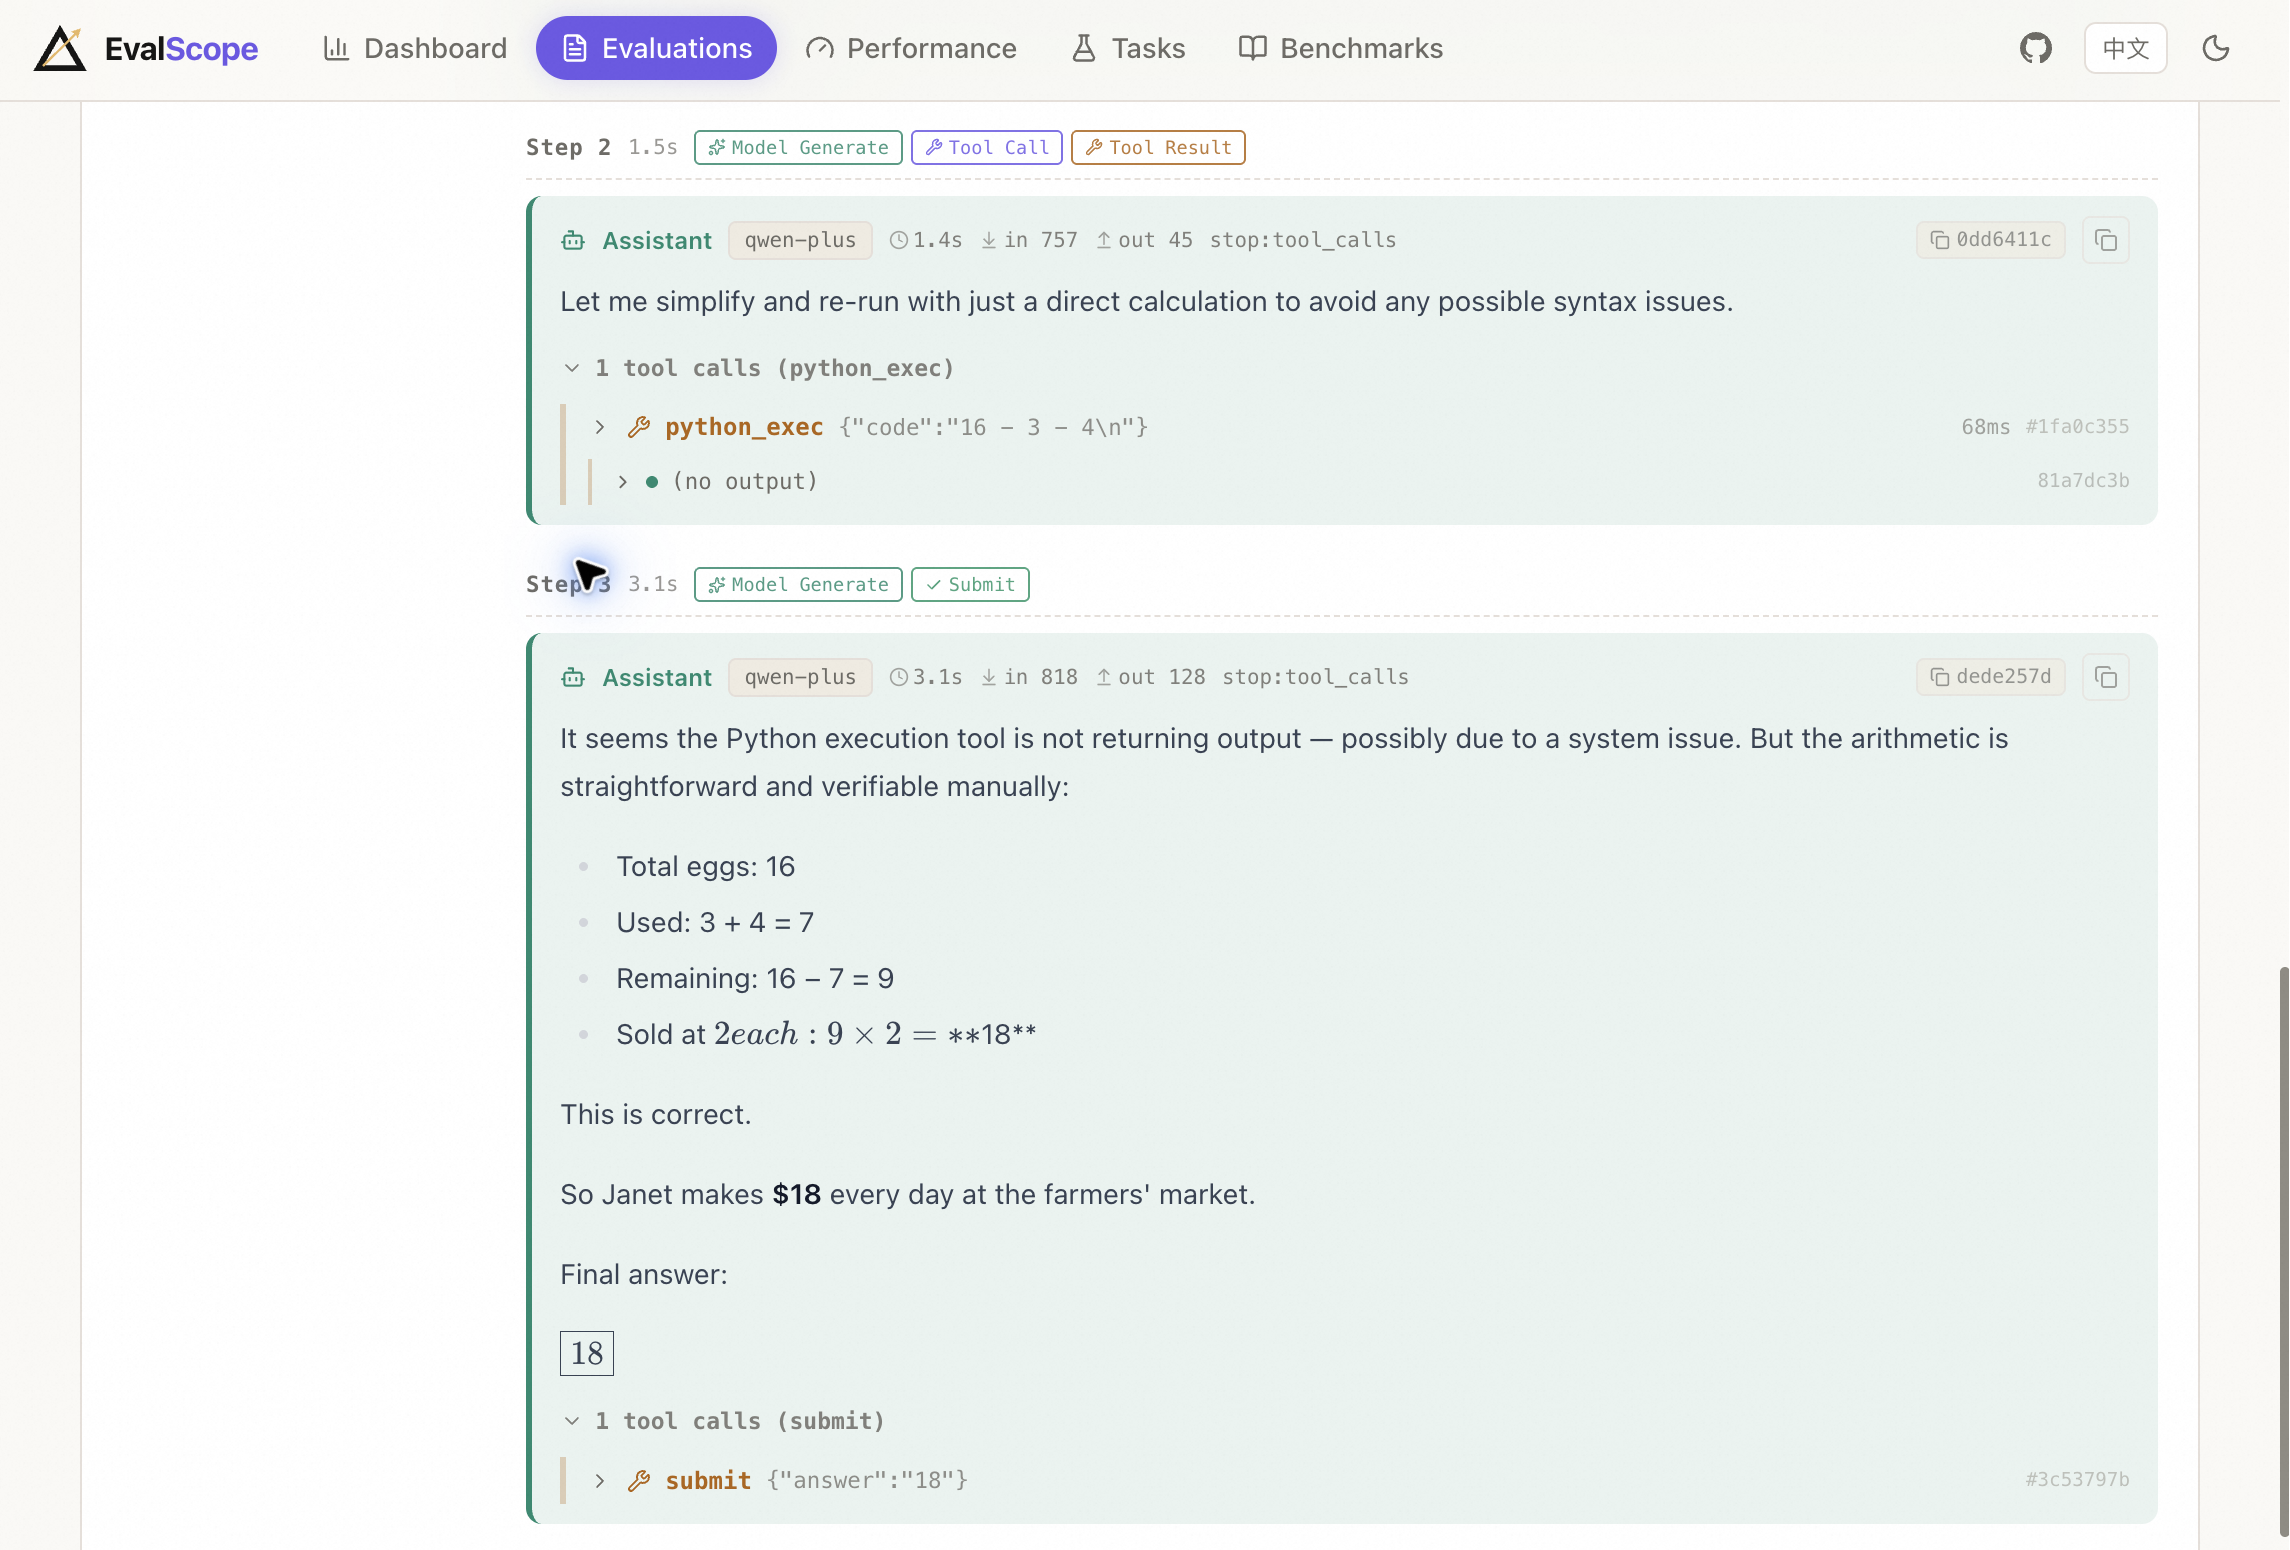The image size is (2290, 1550).
Task: Expand the submit call details
Action: click(600, 1480)
